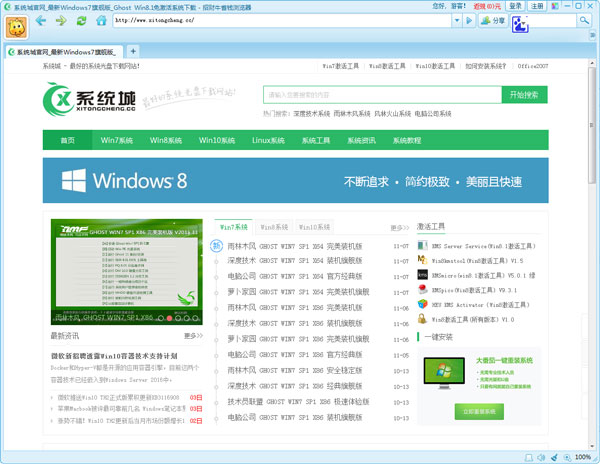Click the site search input field
Screen dimensions: 600x464
(382, 95)
